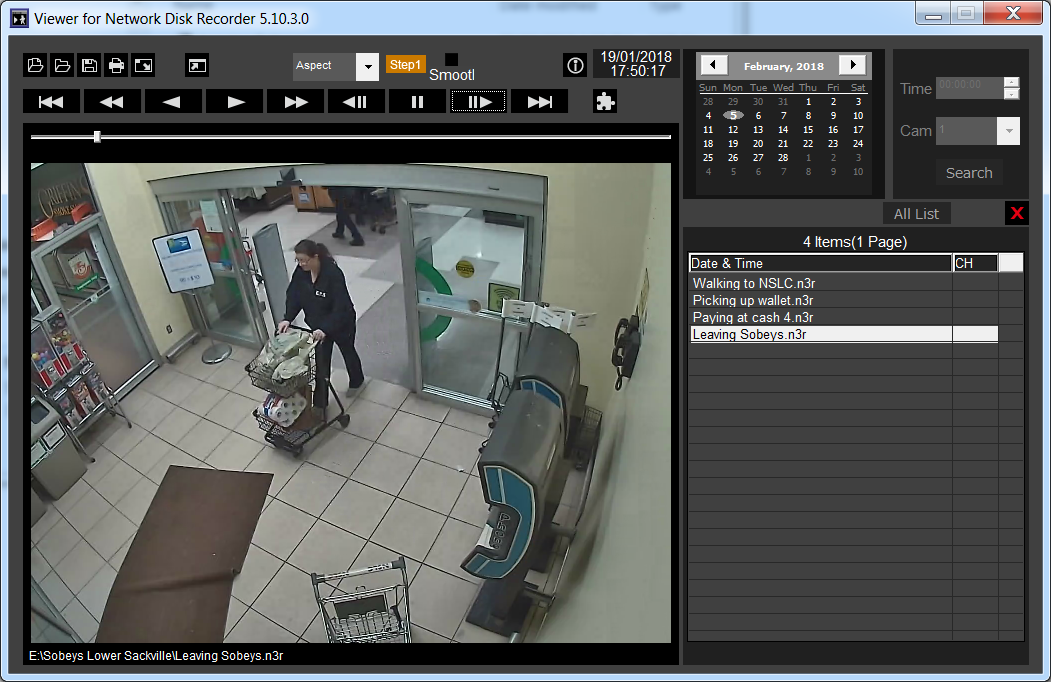Click the Search button

[x=969, y=173]
